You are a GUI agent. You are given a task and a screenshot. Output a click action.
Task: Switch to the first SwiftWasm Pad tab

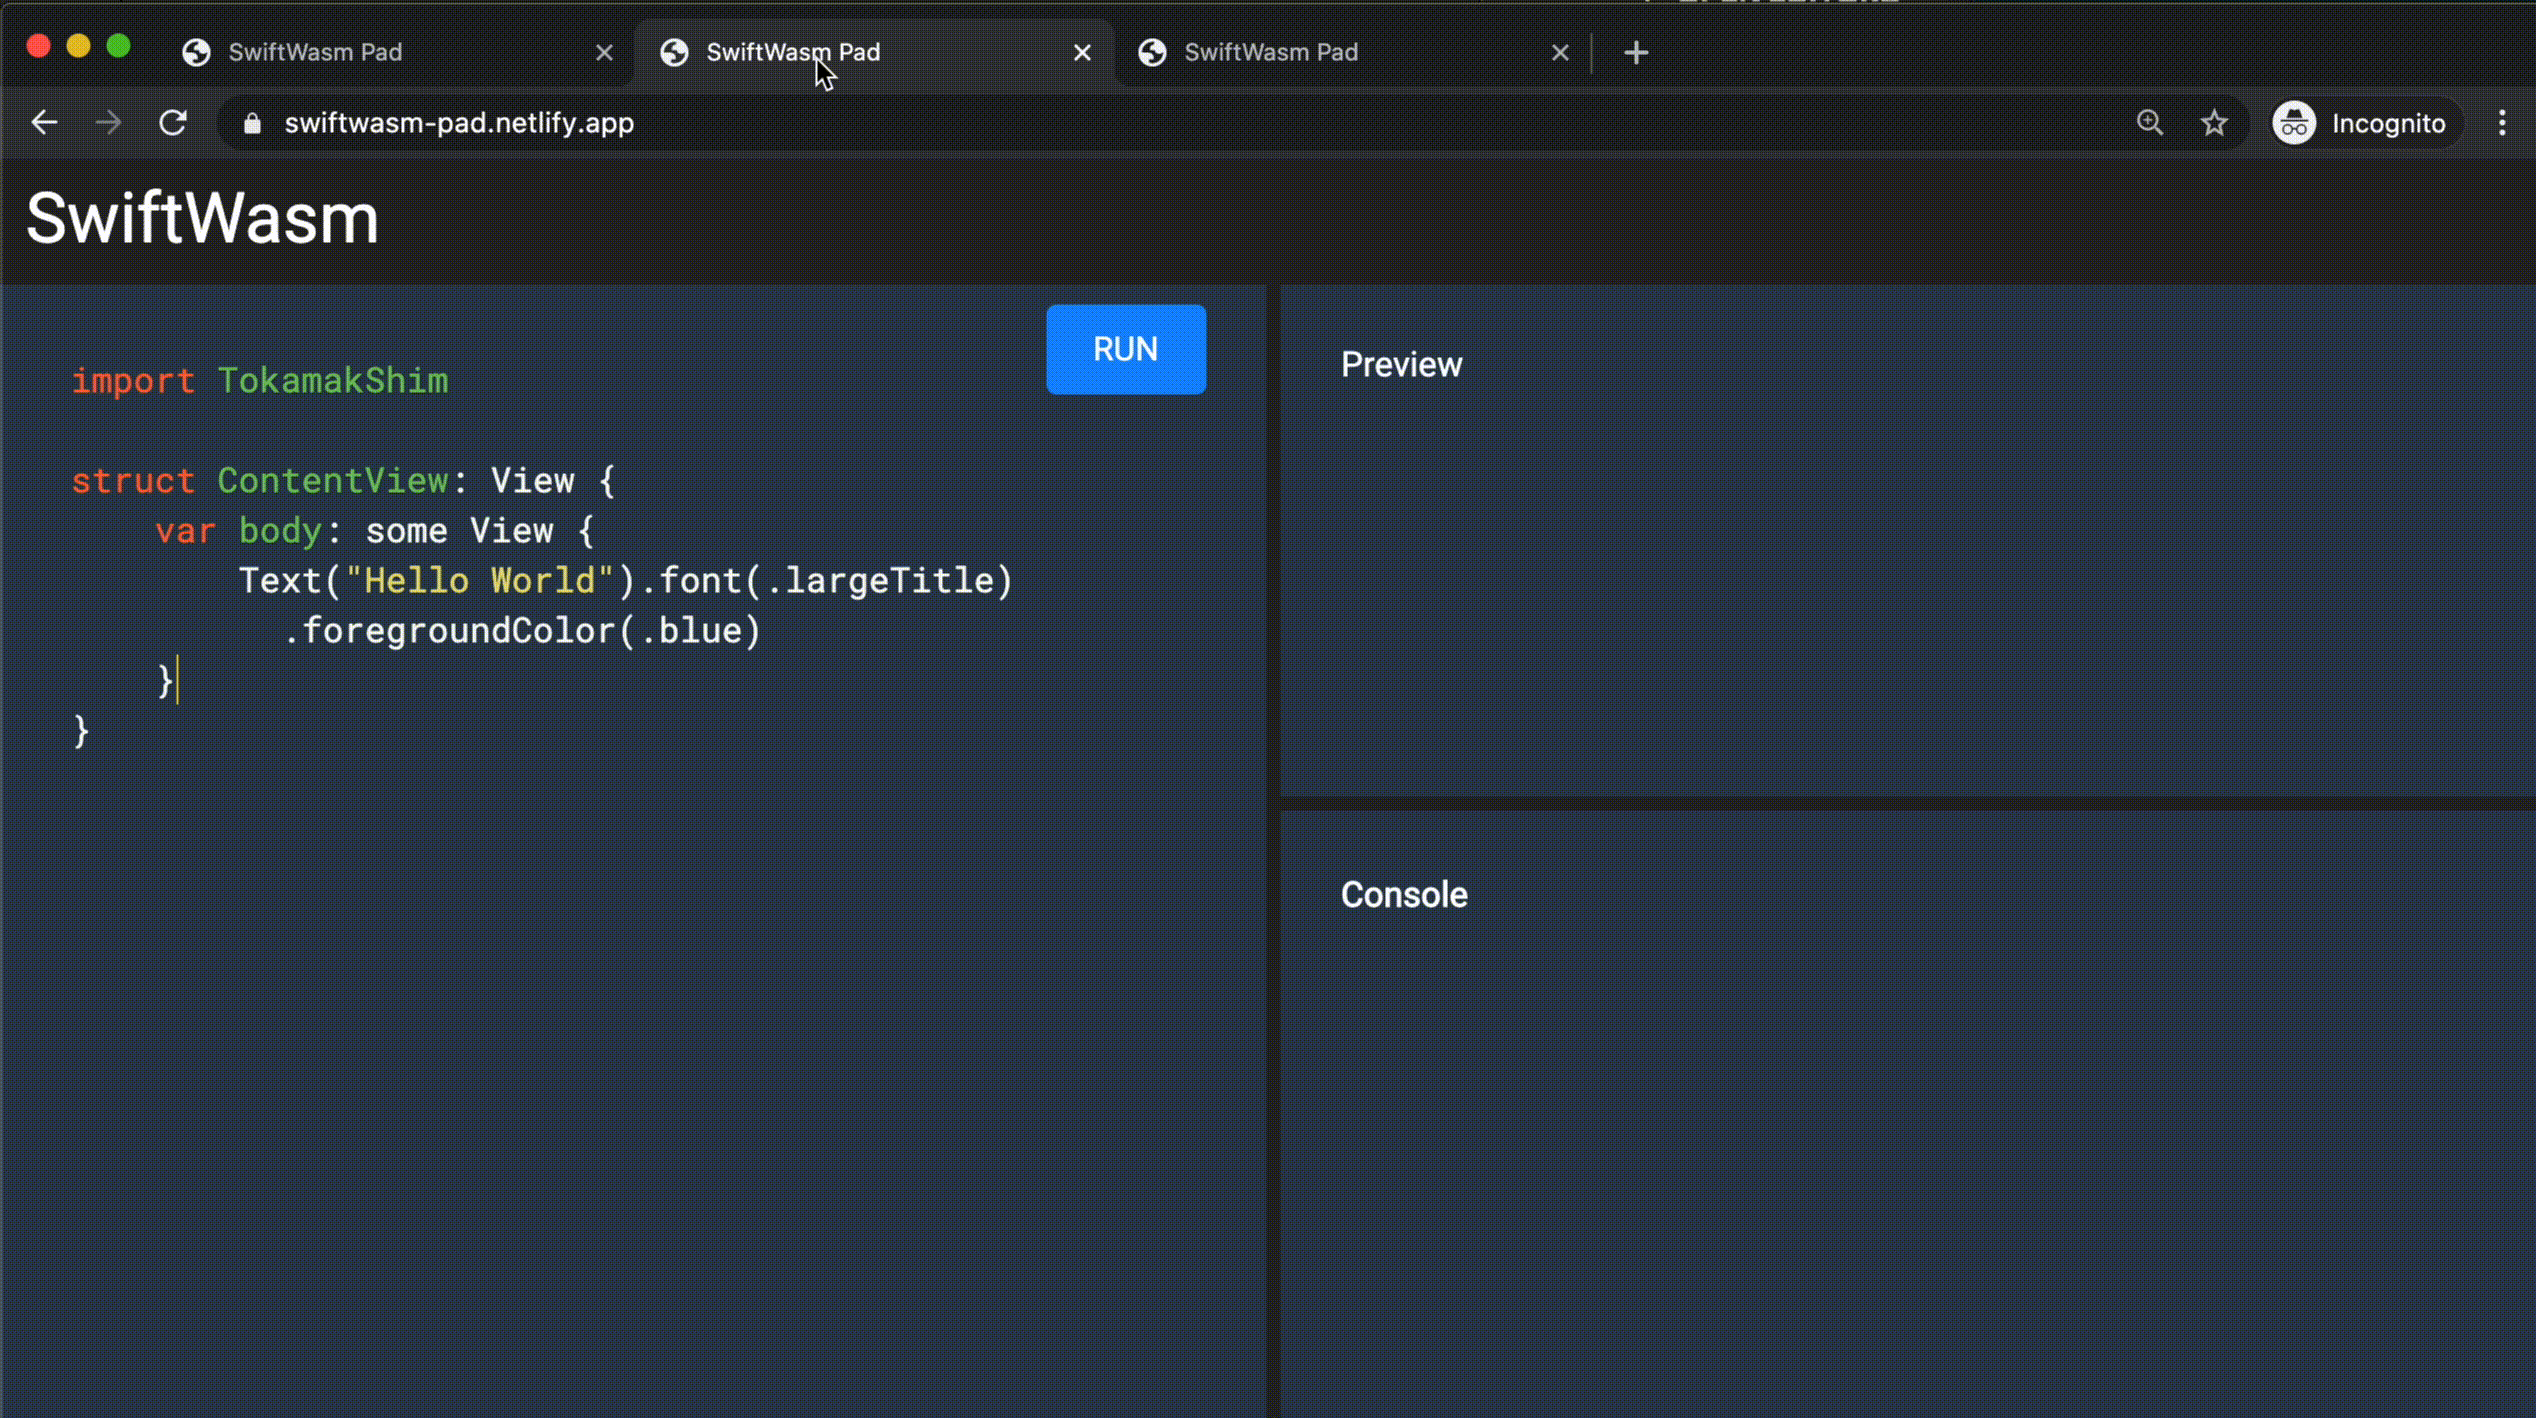tap(315, 53)
